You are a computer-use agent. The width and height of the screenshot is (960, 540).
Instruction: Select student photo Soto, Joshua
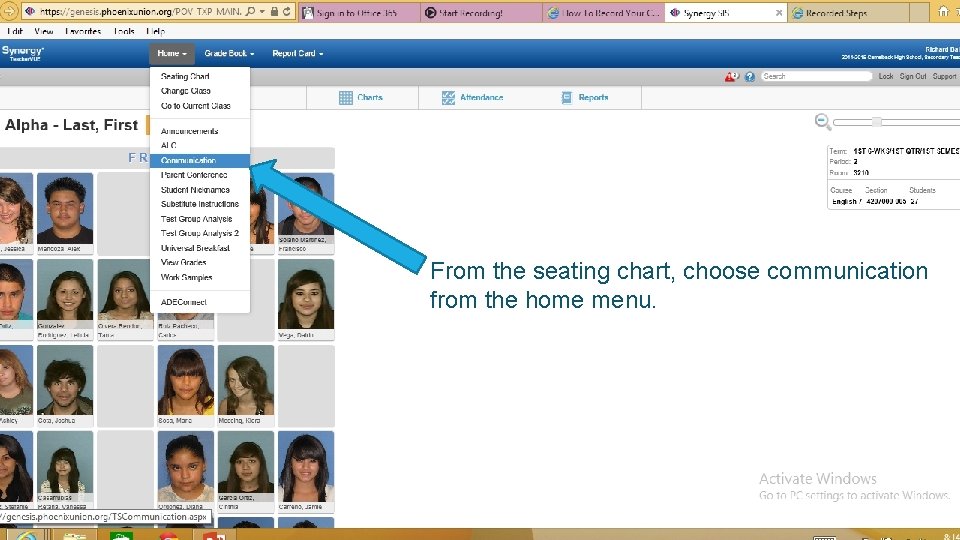[65, 386]
